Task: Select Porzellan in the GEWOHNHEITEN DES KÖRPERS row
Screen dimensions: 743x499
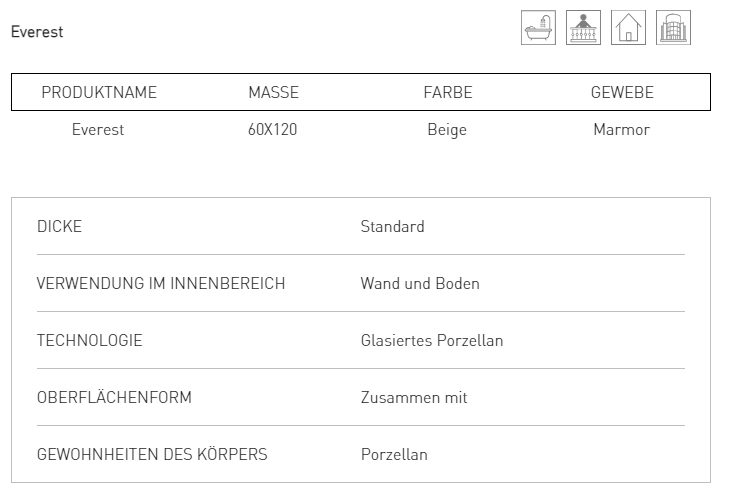Action: click(x=394, y=454)
